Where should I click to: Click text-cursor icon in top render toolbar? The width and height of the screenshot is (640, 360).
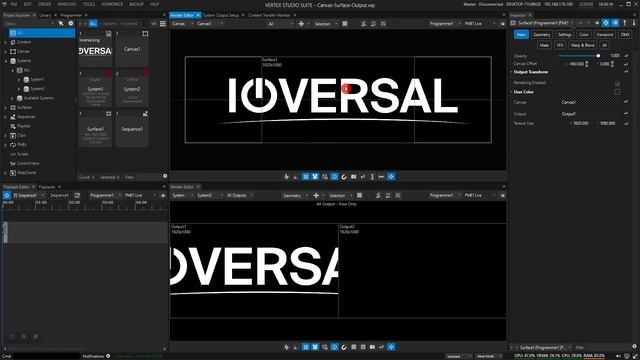coord(372,176)
